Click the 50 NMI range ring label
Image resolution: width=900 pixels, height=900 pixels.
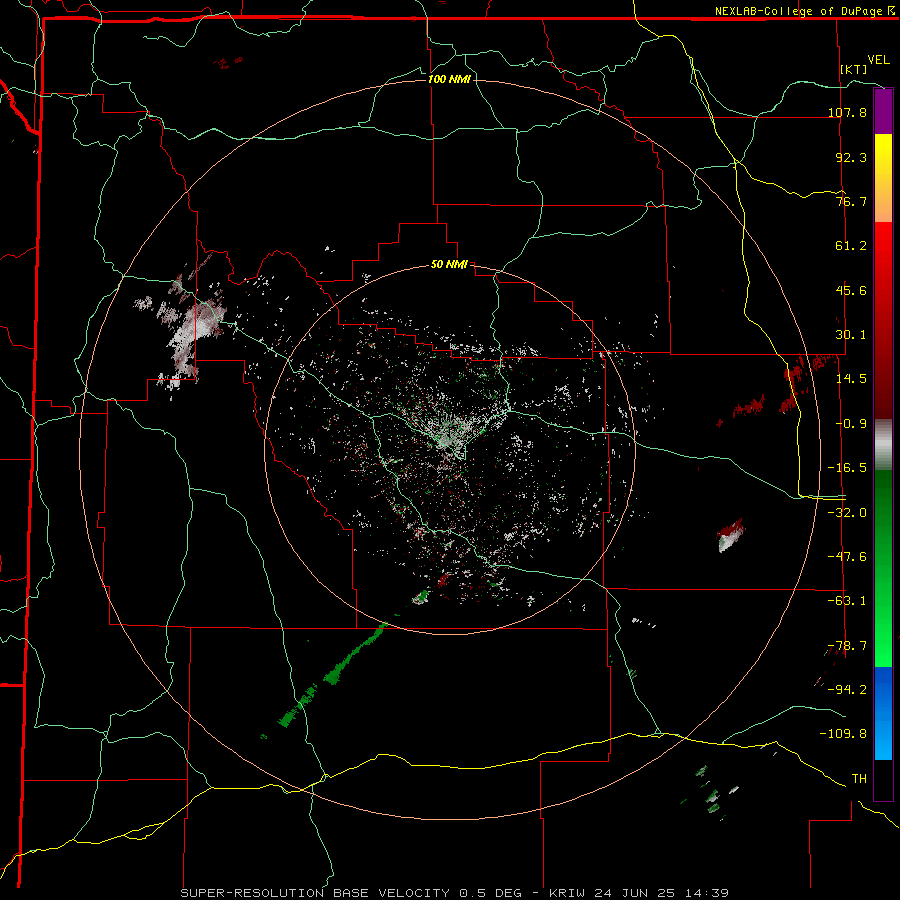449,265
